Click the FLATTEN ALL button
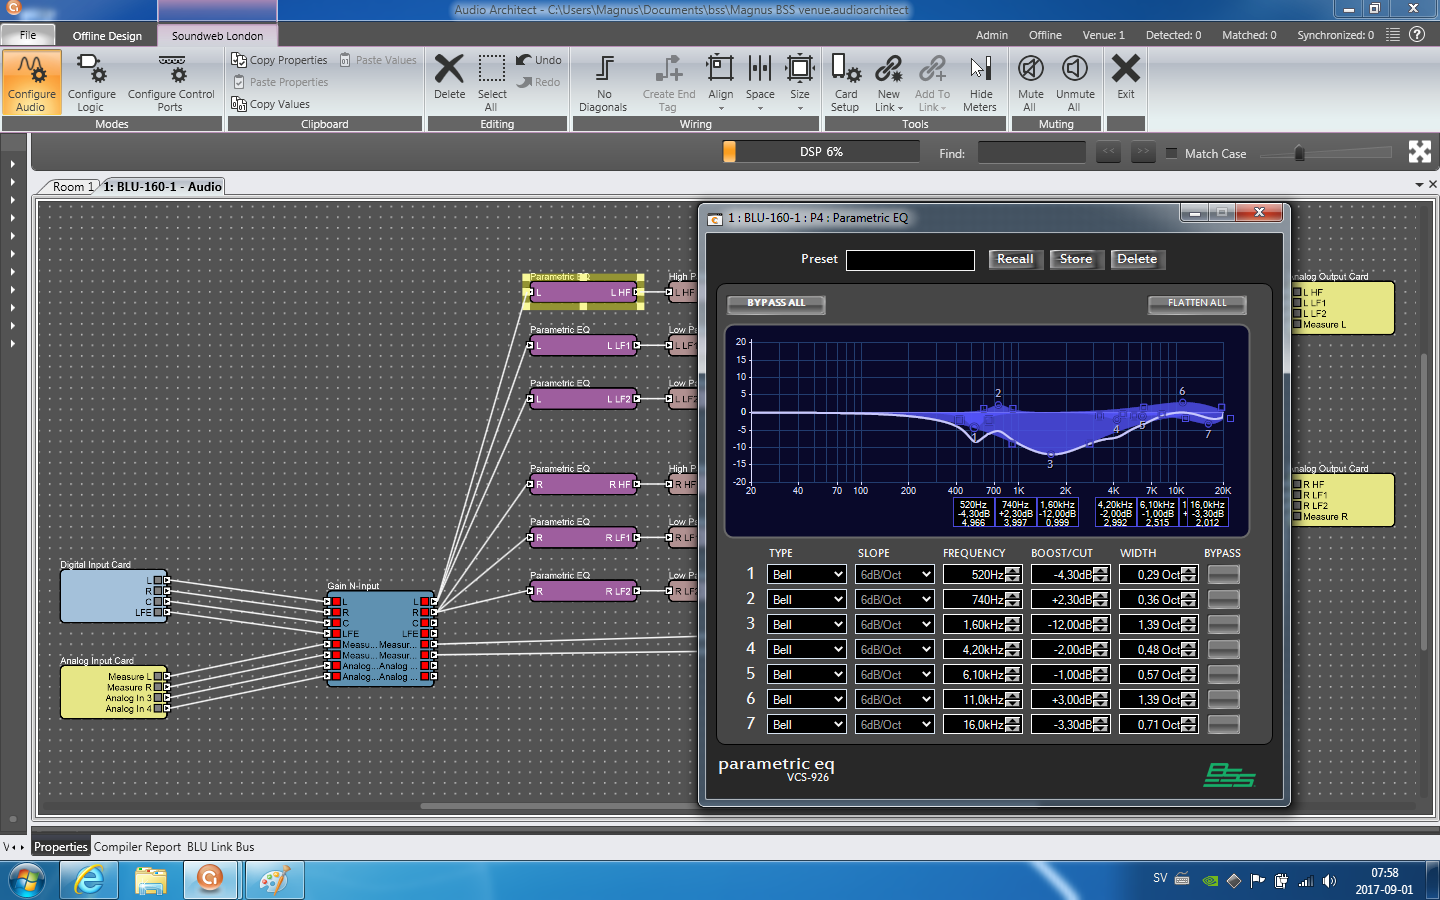This screenshot has height=900, width=1440. coord(1197,303)
